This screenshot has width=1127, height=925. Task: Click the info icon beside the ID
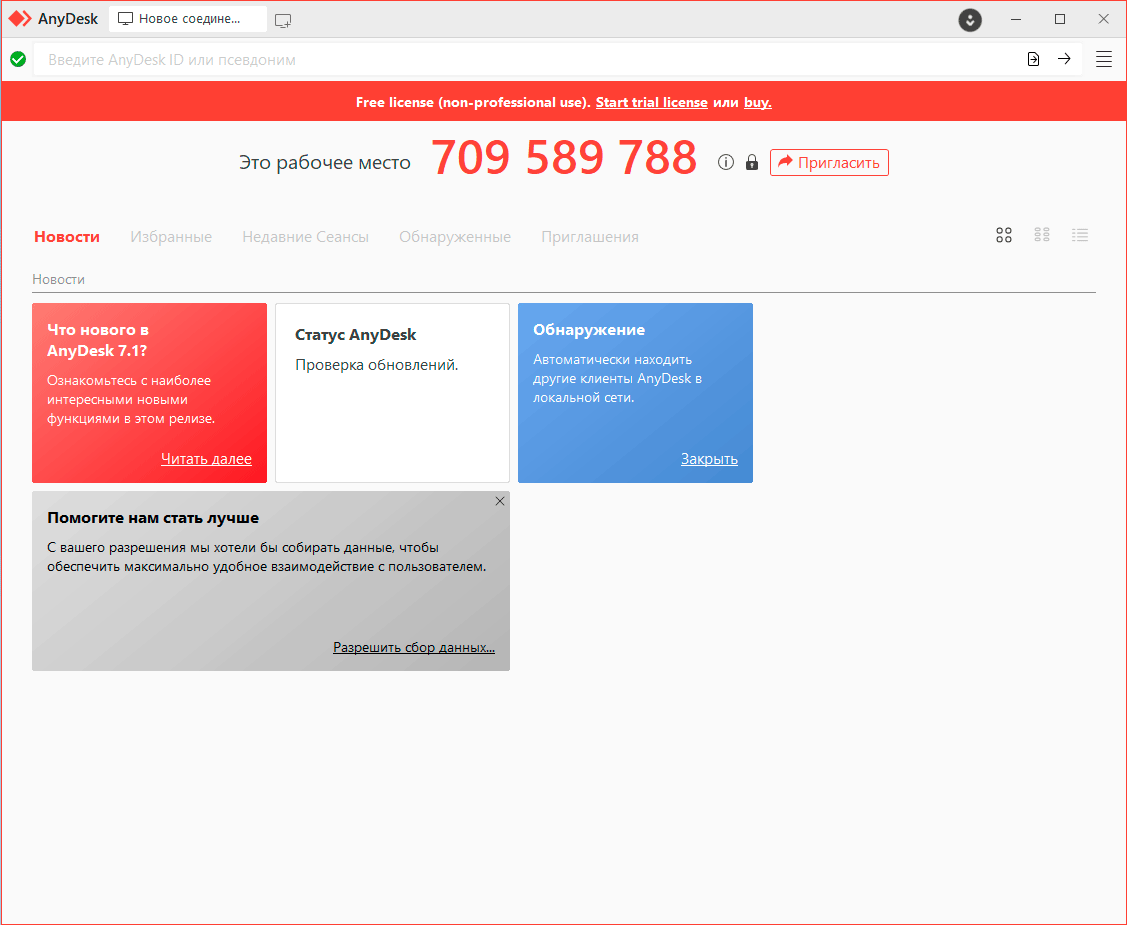coord(726,162)
